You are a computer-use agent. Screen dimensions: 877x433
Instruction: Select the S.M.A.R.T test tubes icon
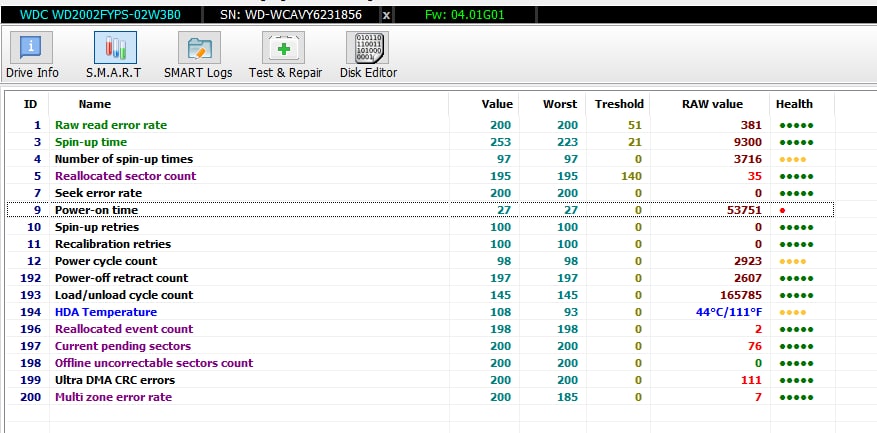tap(115, 48)
